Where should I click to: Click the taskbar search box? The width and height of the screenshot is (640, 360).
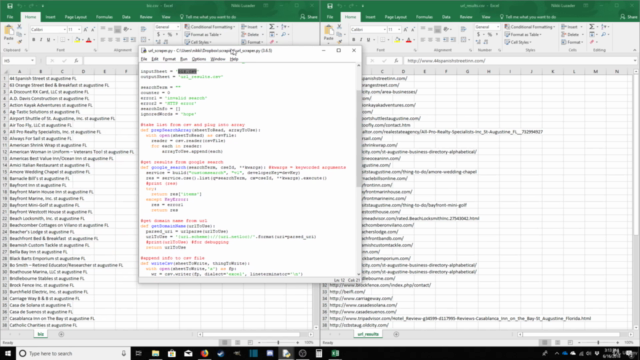[73, 353]
